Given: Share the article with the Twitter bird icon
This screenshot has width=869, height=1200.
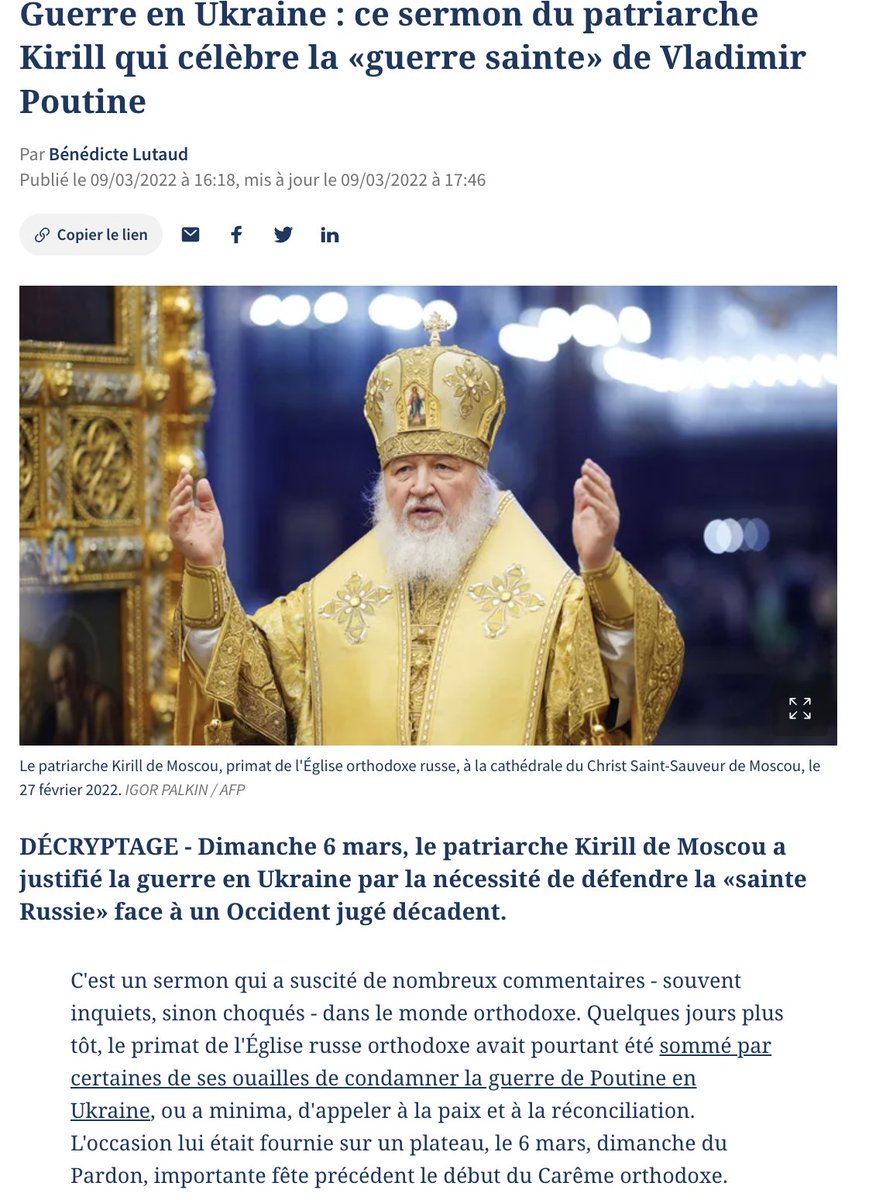Looking at the screenshot, I should point(284,235).
